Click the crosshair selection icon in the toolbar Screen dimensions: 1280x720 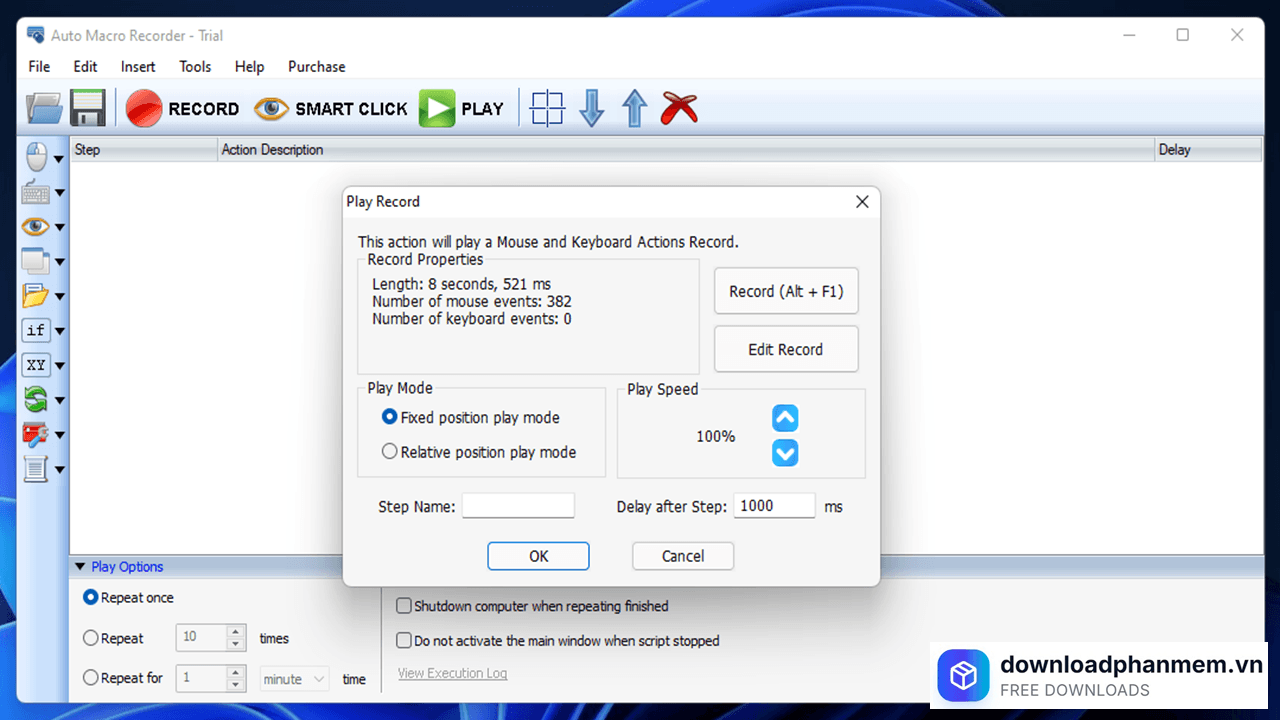547,108
